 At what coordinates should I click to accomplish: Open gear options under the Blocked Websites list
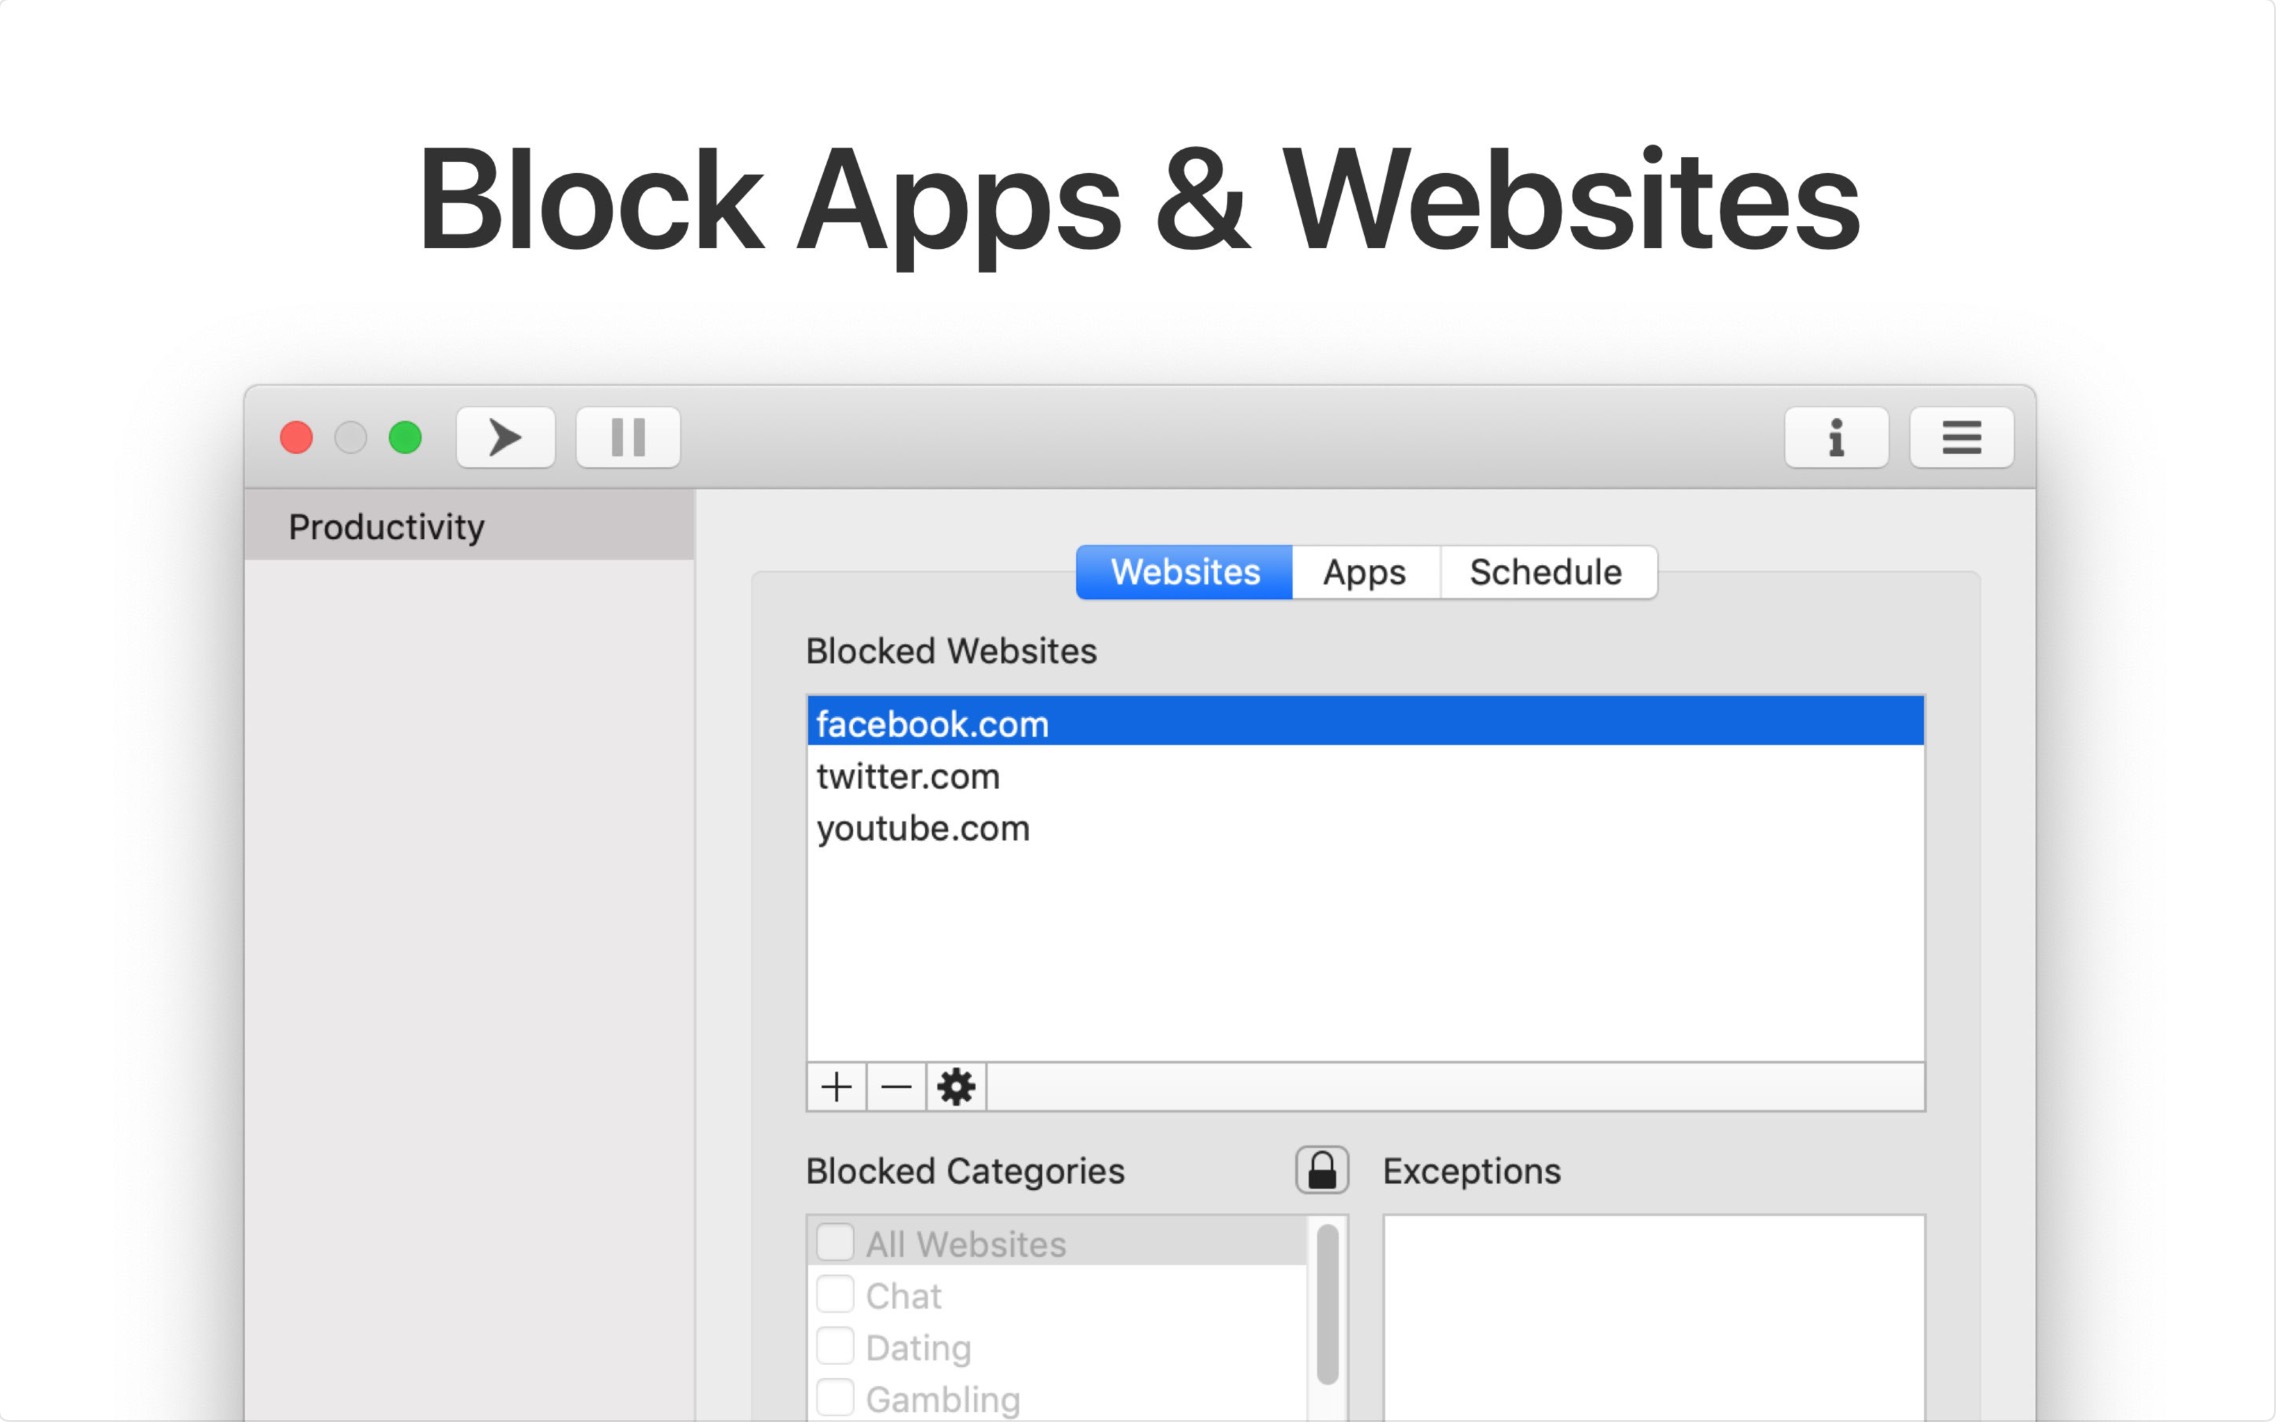pos(957,1088)
